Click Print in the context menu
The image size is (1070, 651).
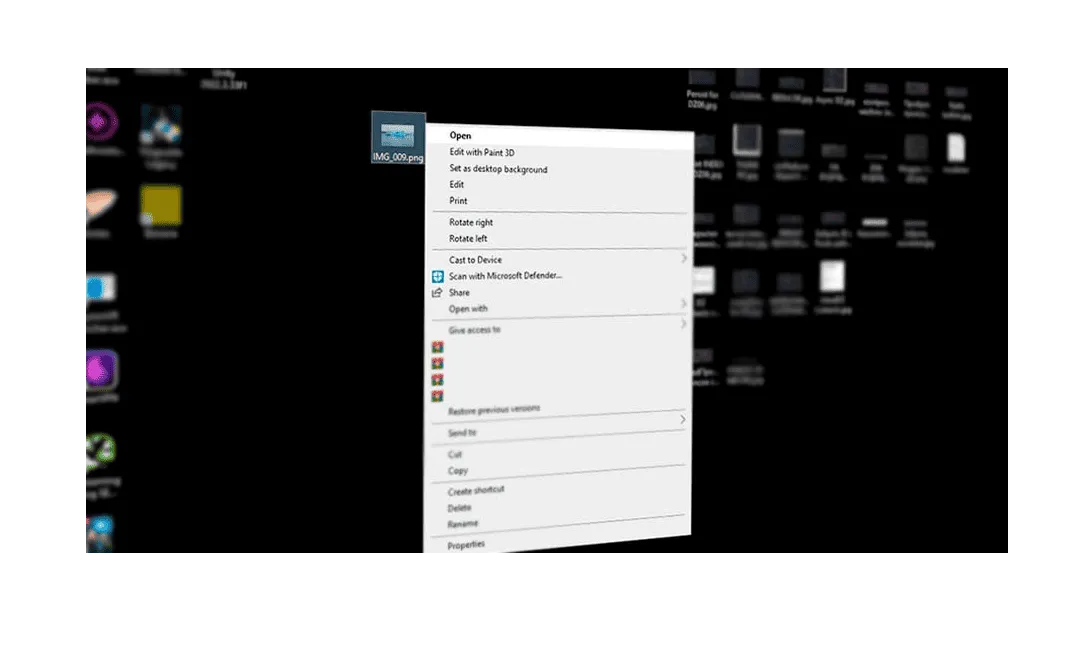click(458, 201)
